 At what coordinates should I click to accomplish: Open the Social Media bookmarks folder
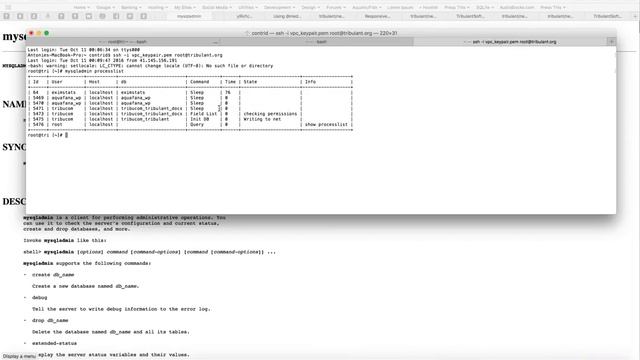[217, 7]
